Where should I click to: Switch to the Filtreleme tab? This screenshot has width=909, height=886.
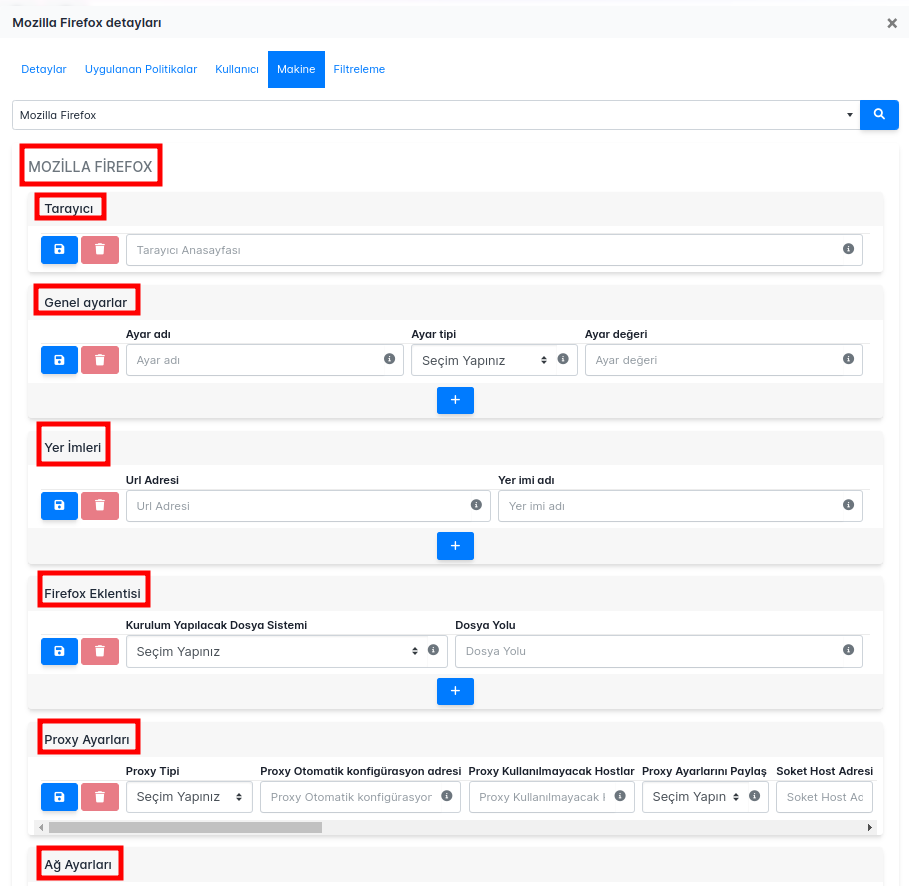point(359,69)
